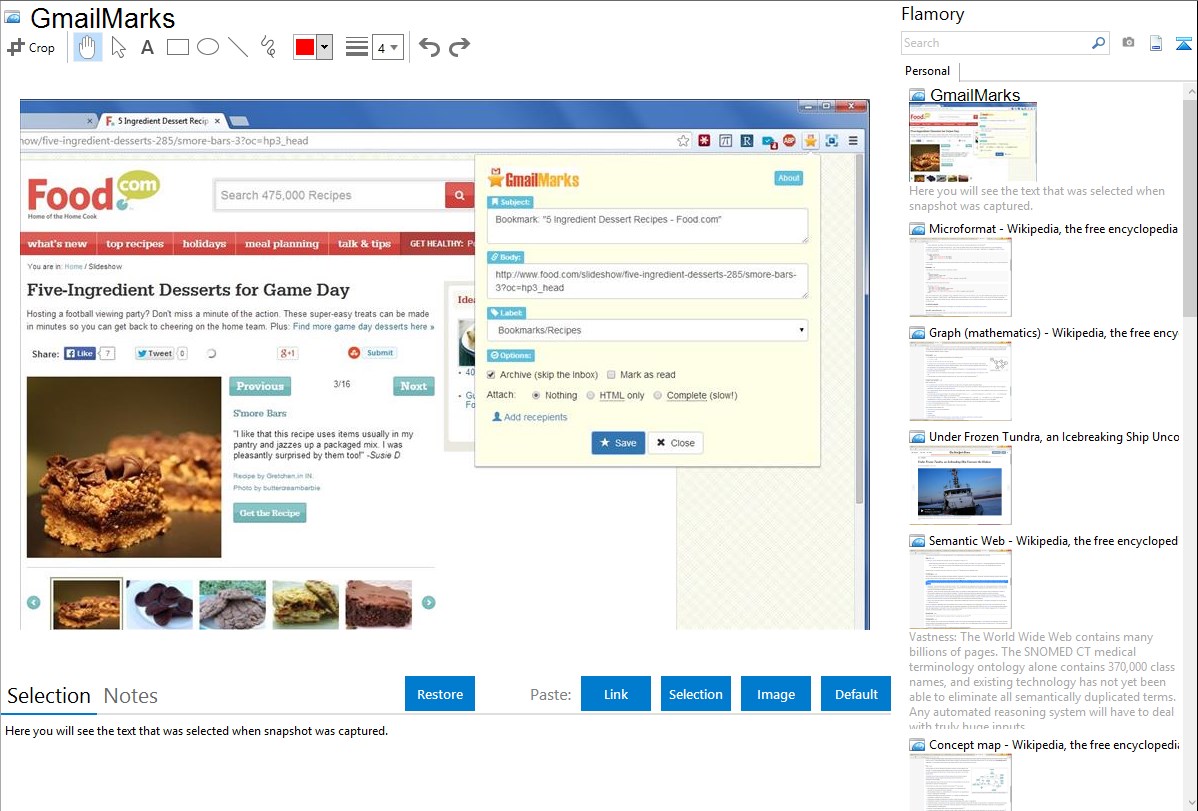Open the holidays menu on Food.com

click(x=204, y=244)
